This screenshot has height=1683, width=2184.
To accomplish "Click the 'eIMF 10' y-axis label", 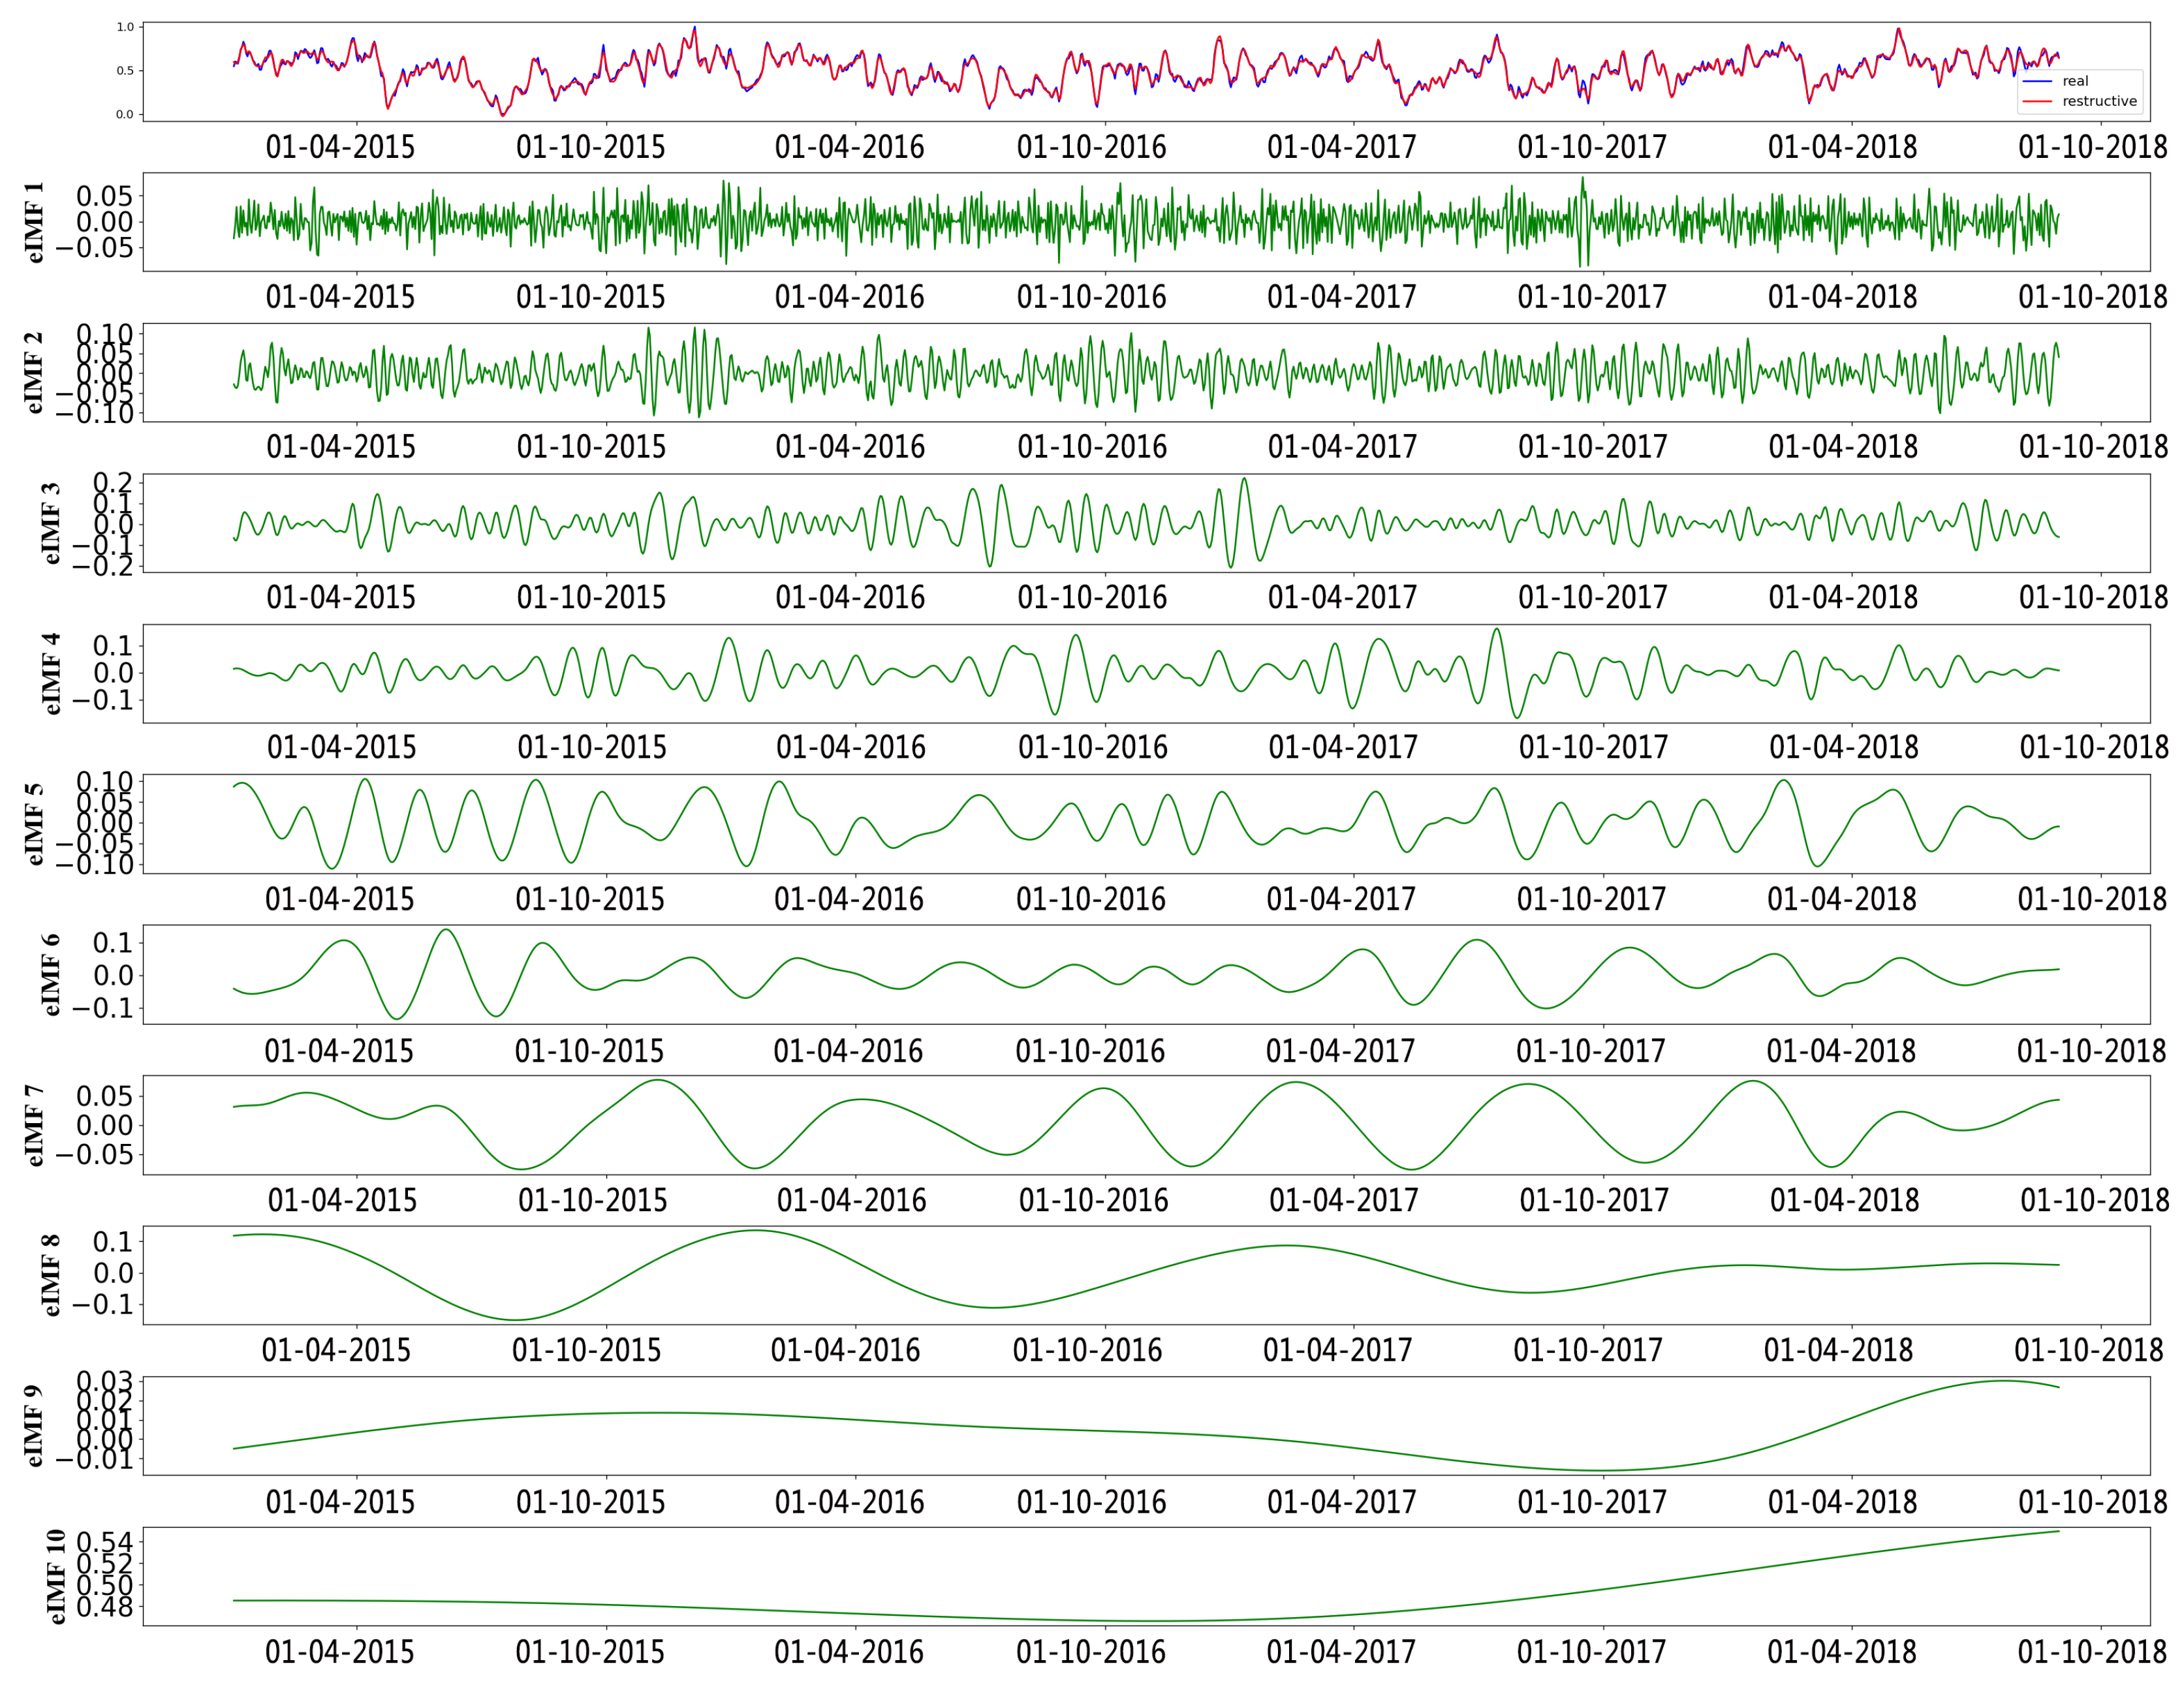I will [55, 1576].
